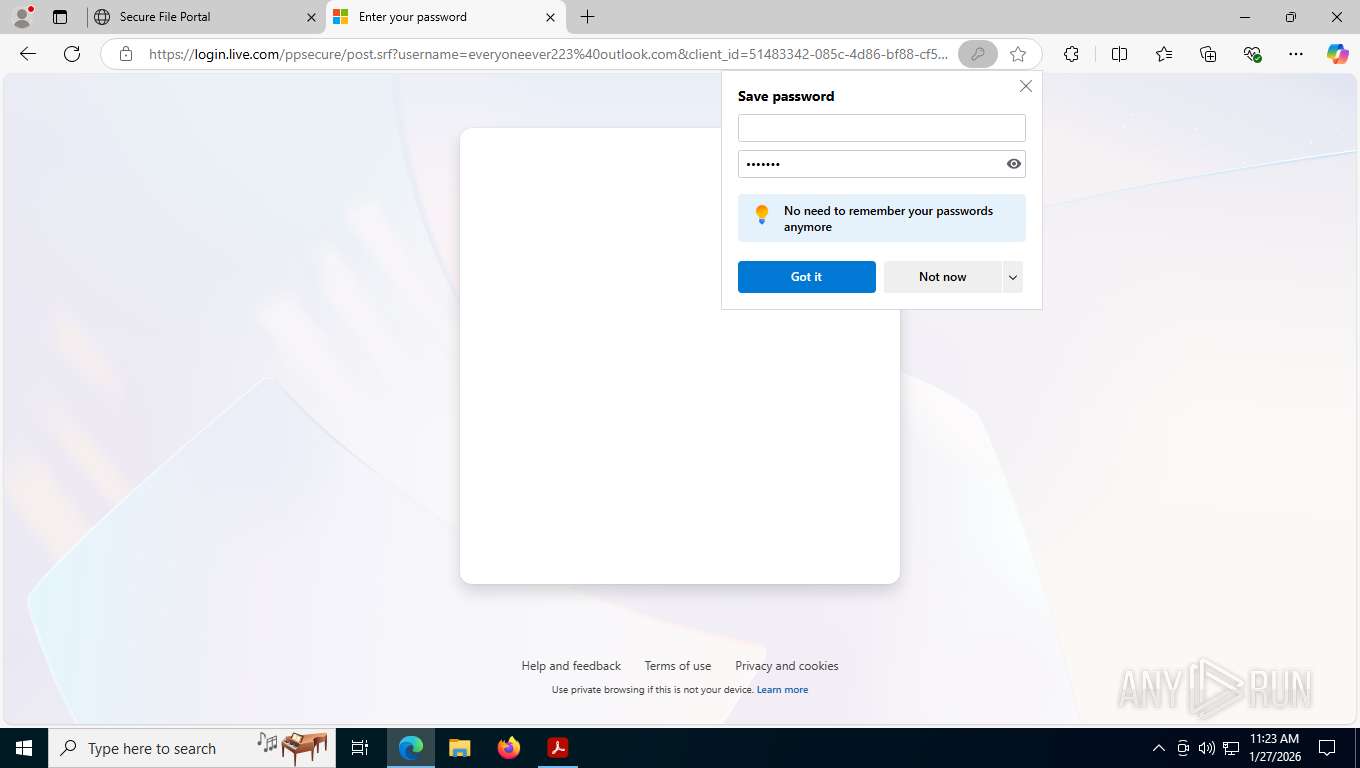Close the Save password popup
Image resolution: width=1360 pixels, height=768 pixels.
[x=1025, y=86]
